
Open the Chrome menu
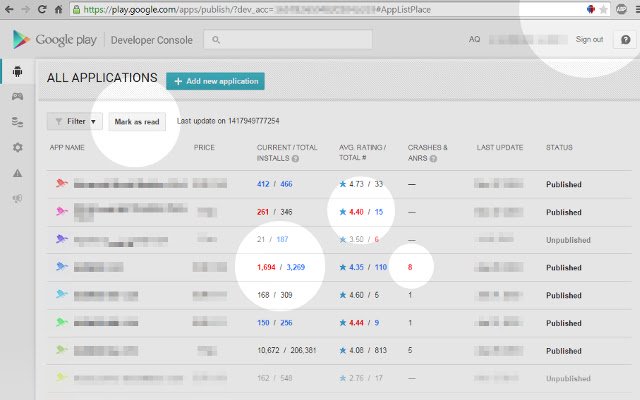(637, 9)
